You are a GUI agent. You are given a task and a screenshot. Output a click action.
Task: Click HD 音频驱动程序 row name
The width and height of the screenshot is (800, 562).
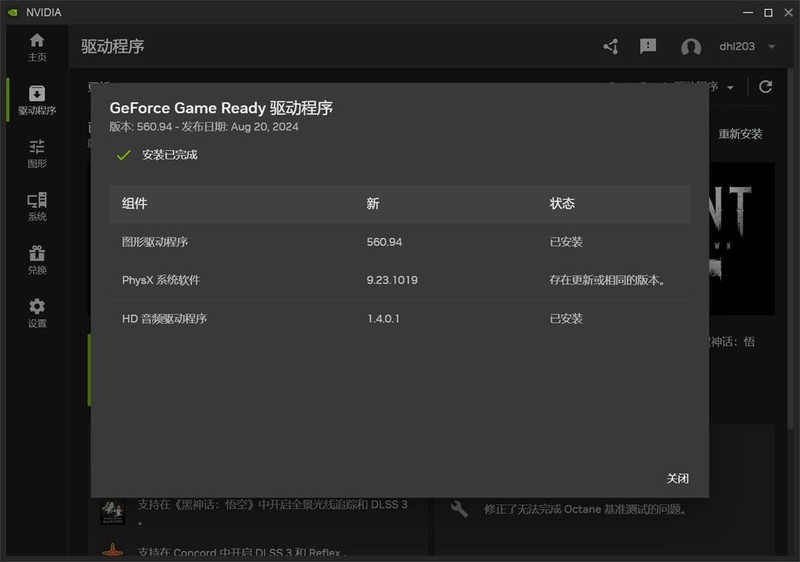click(164, 319)
